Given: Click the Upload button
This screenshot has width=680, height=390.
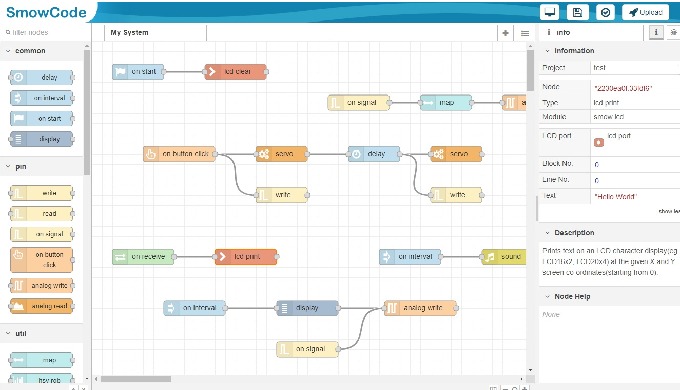Looking at the screenshot, I should (645, 12).
